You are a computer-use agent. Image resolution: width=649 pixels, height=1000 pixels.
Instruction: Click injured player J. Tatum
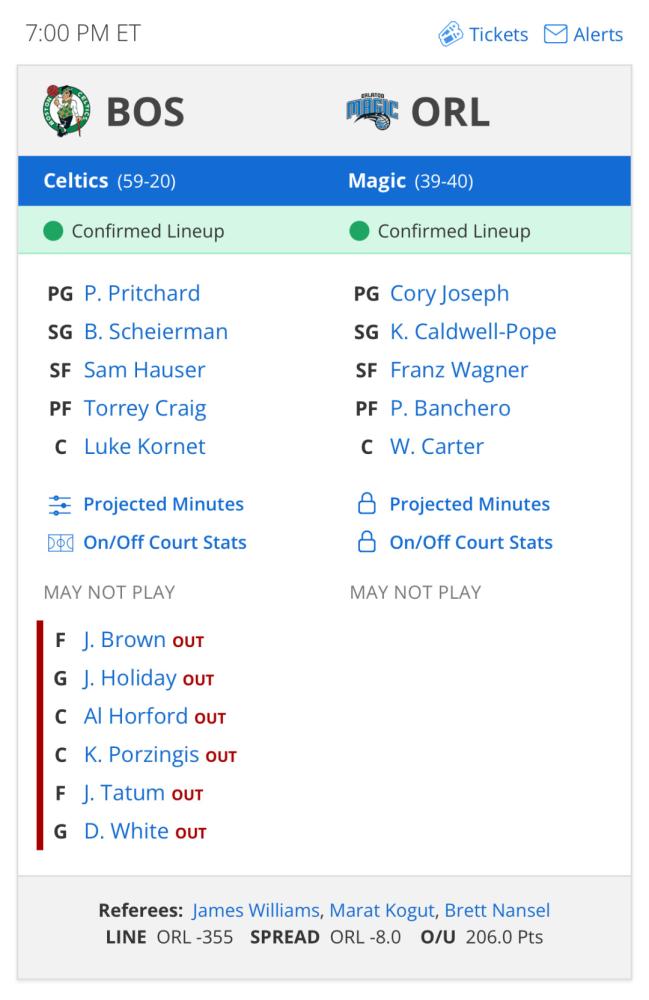124,793
